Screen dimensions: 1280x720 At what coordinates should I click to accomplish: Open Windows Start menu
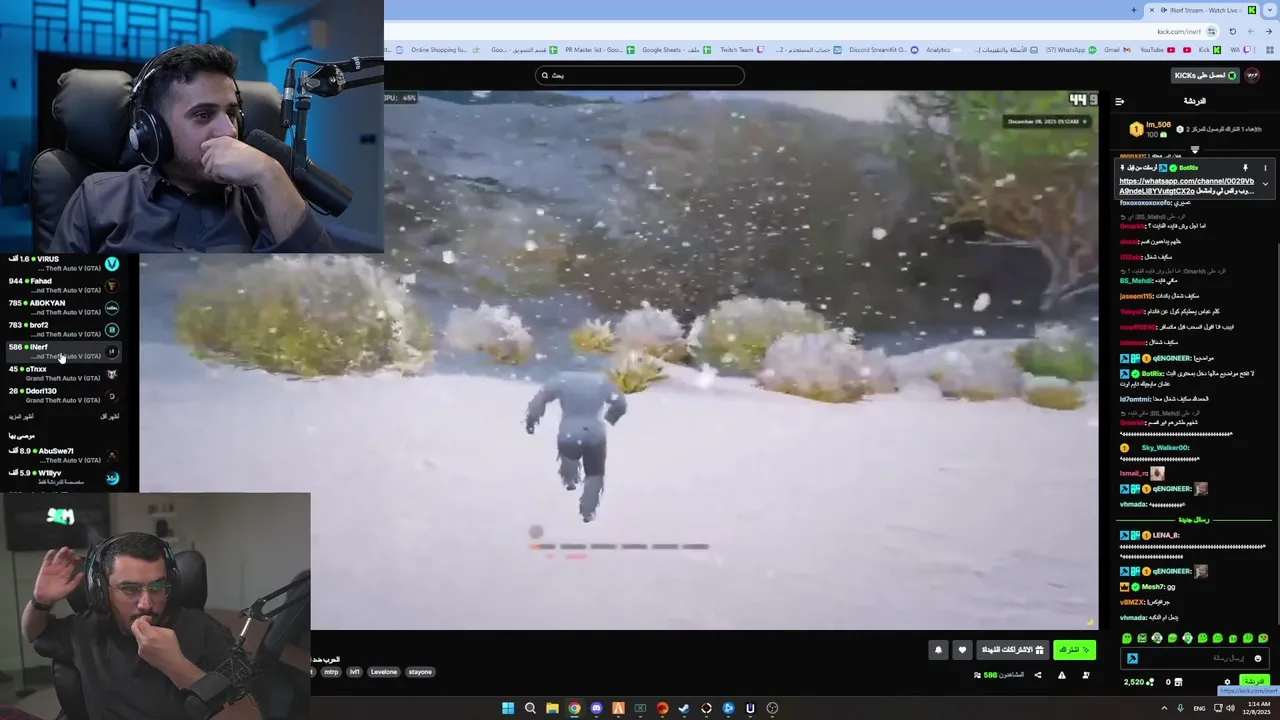(x=508, y=708)
